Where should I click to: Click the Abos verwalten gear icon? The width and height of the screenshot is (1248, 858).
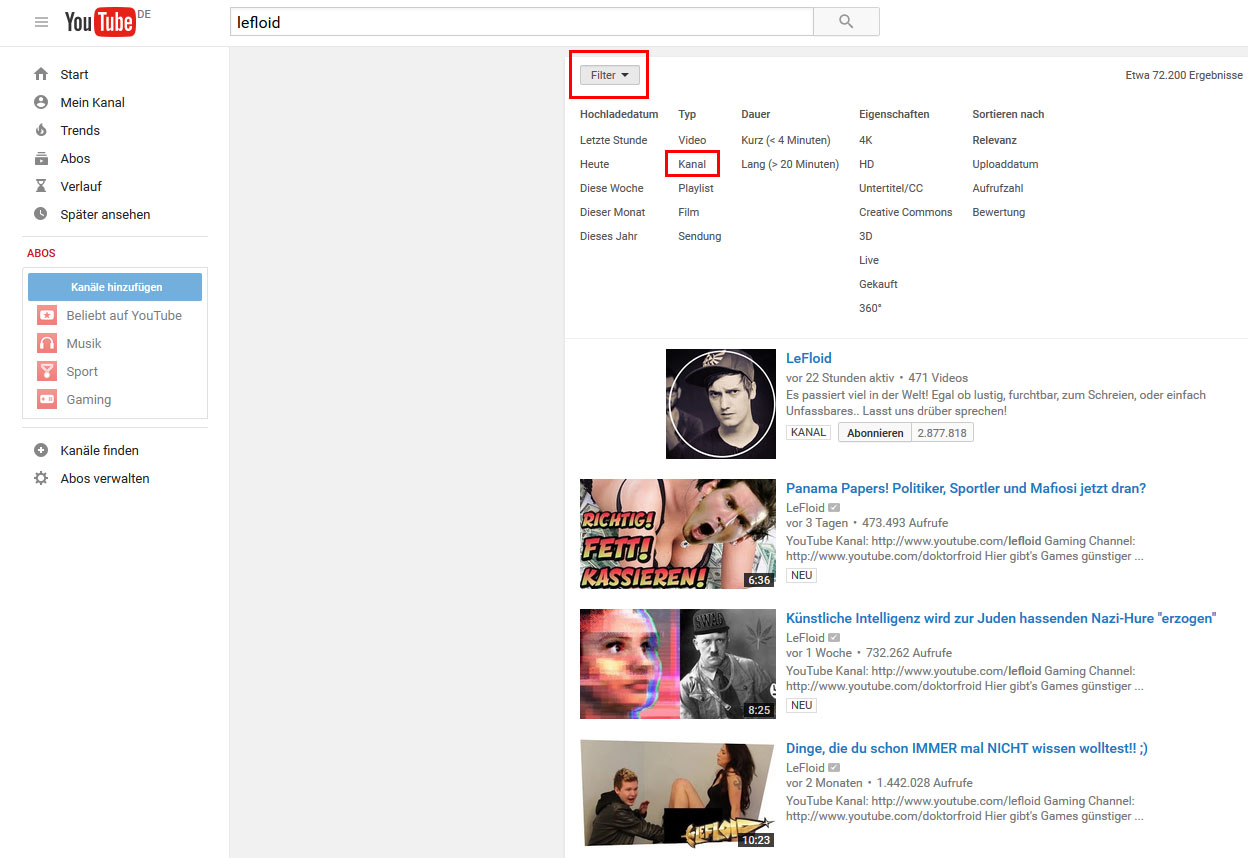pos(41,478)
